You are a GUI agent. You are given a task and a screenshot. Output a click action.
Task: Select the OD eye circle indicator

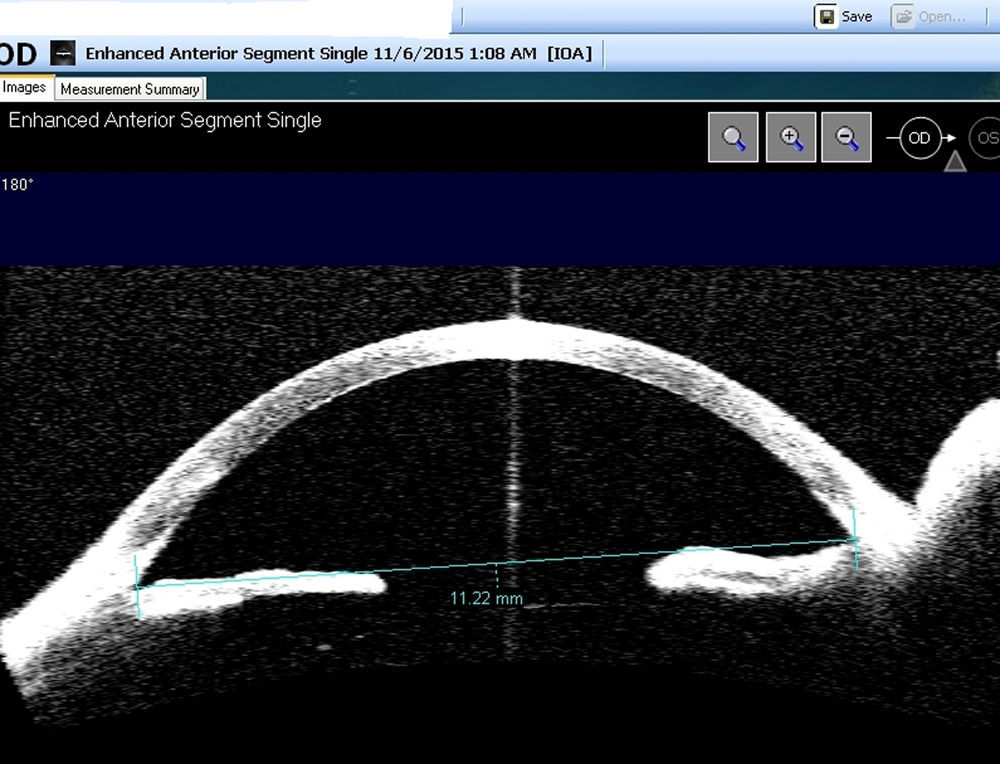tap(919, 138)
